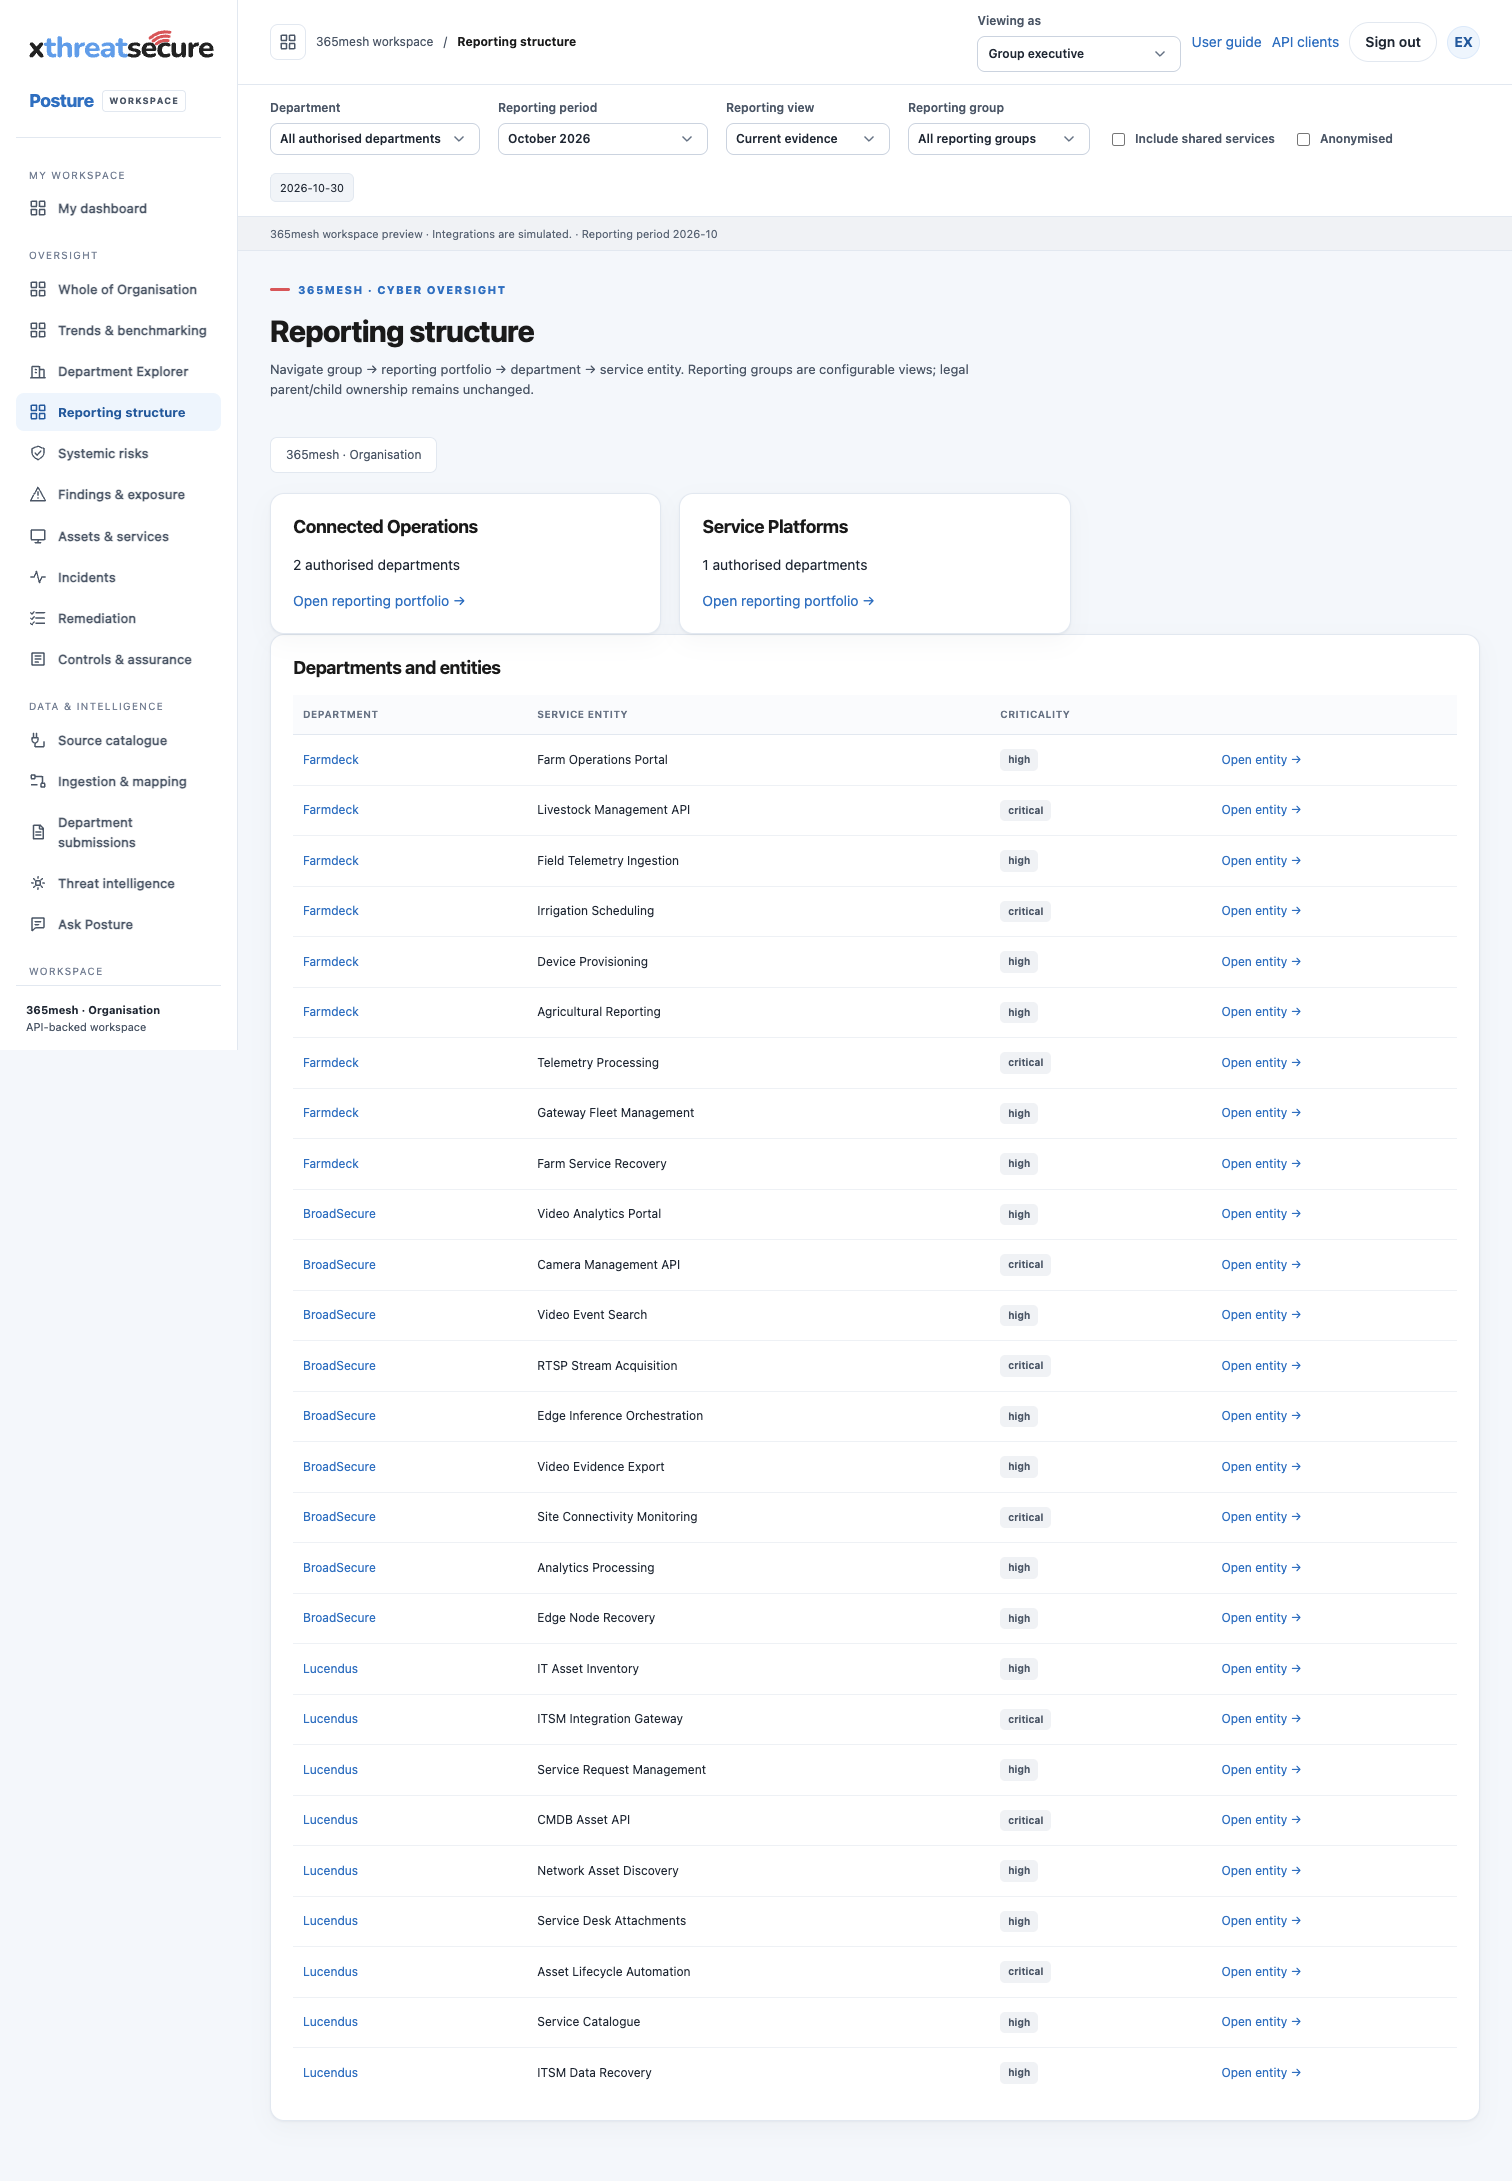This screenshot has height=2181, width=1512.
Task: Expand the Reporting group dropdown
Action: click(x=999, y=139)
